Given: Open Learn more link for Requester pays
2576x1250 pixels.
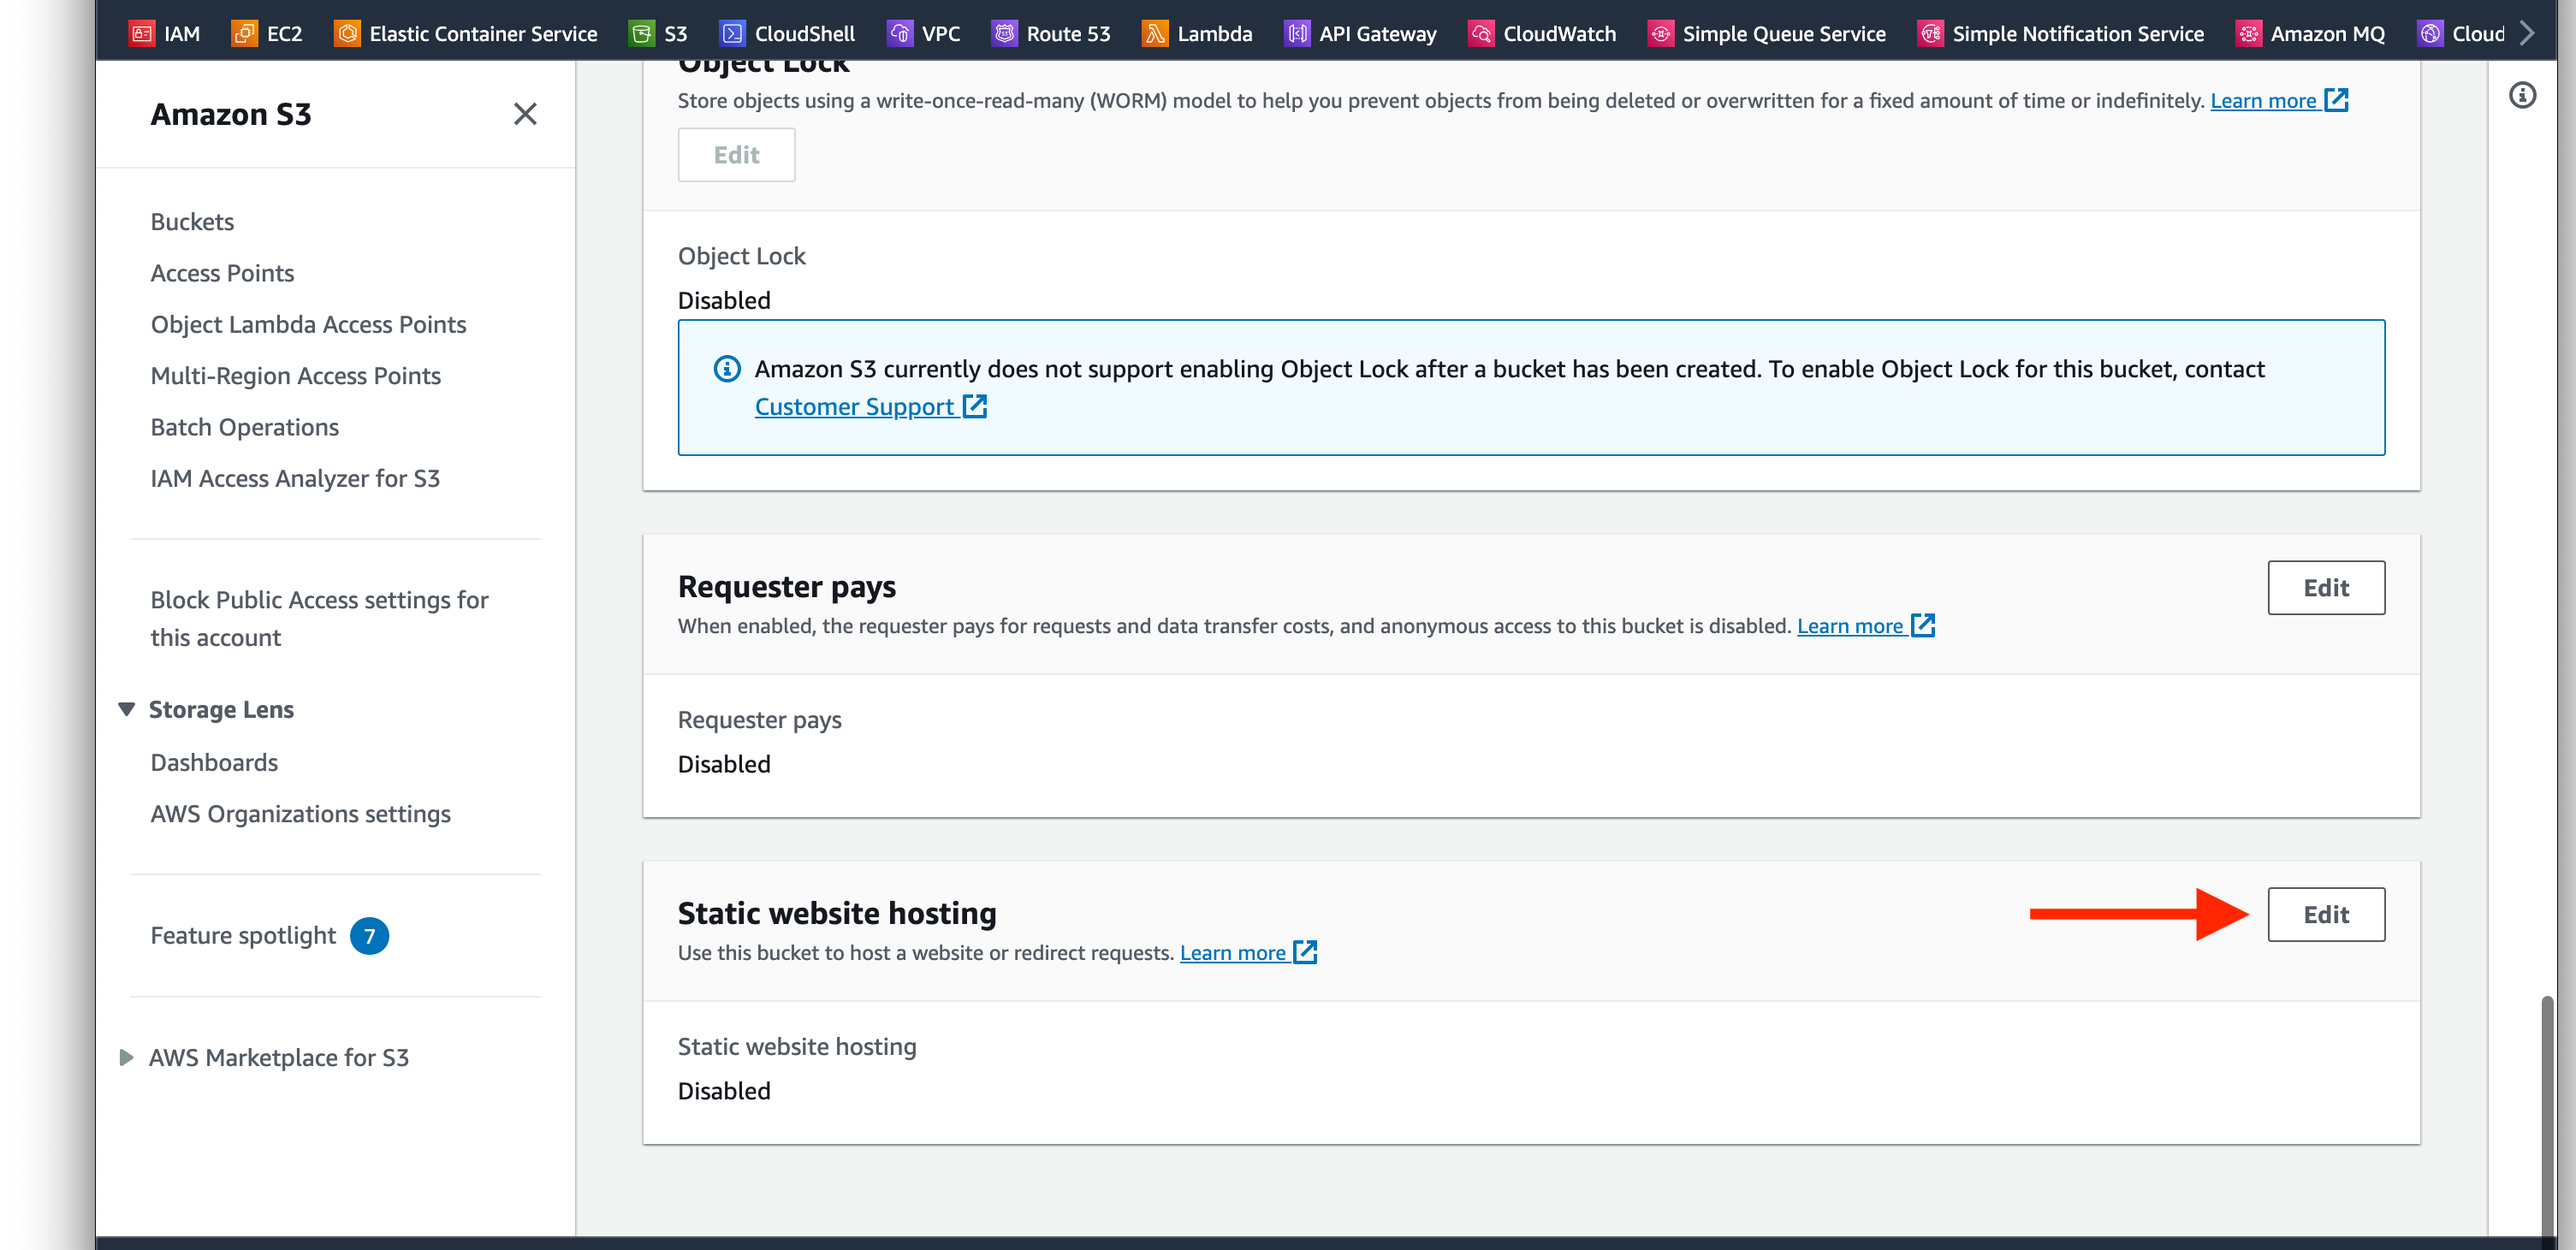Looking at the screenshot, I should tap(1850, 626).
